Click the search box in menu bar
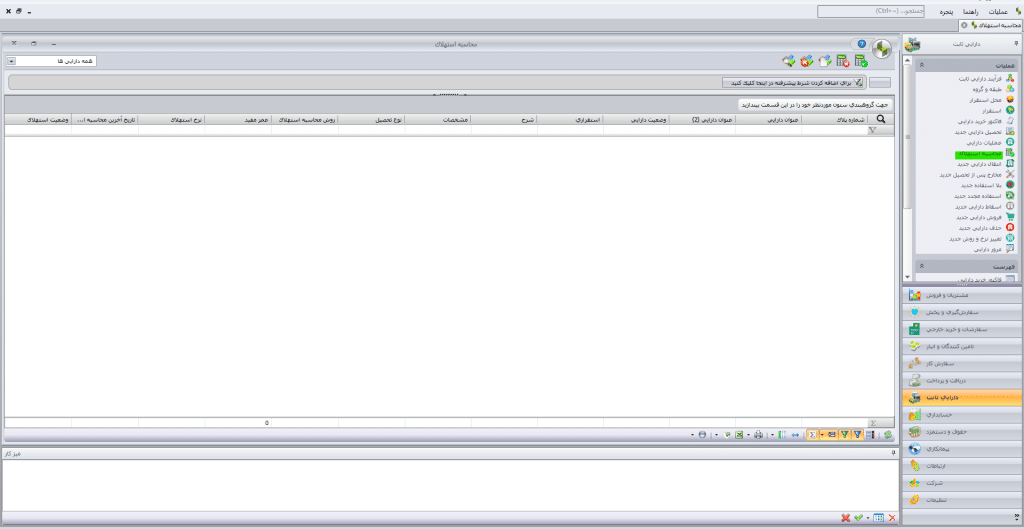The width and height of the screenshot is (1024, 529). coord(871,11)
